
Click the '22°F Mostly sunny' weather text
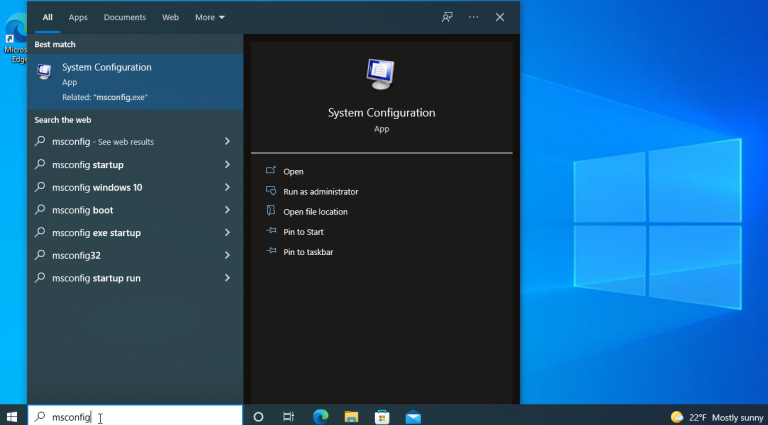coord(726,418)
